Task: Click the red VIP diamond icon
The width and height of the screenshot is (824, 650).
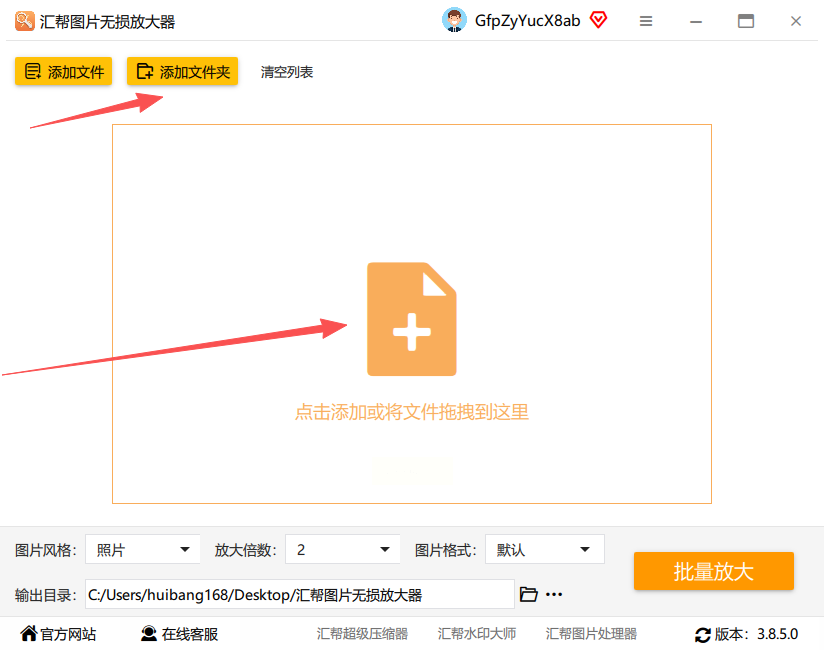Action: 598,20
